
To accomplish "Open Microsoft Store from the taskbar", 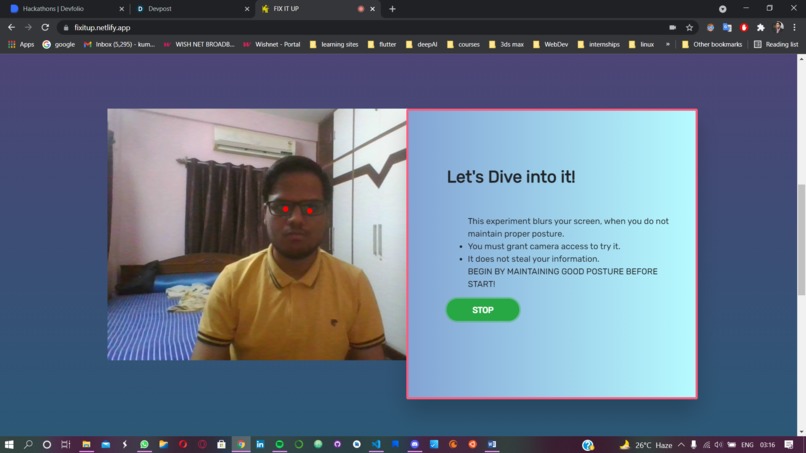I will [x=221, y=444].
